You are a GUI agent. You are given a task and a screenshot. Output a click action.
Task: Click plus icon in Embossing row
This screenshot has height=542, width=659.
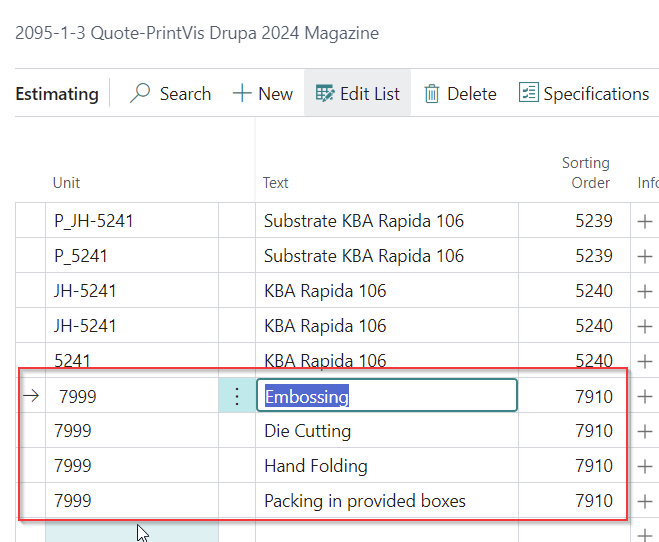645,396
